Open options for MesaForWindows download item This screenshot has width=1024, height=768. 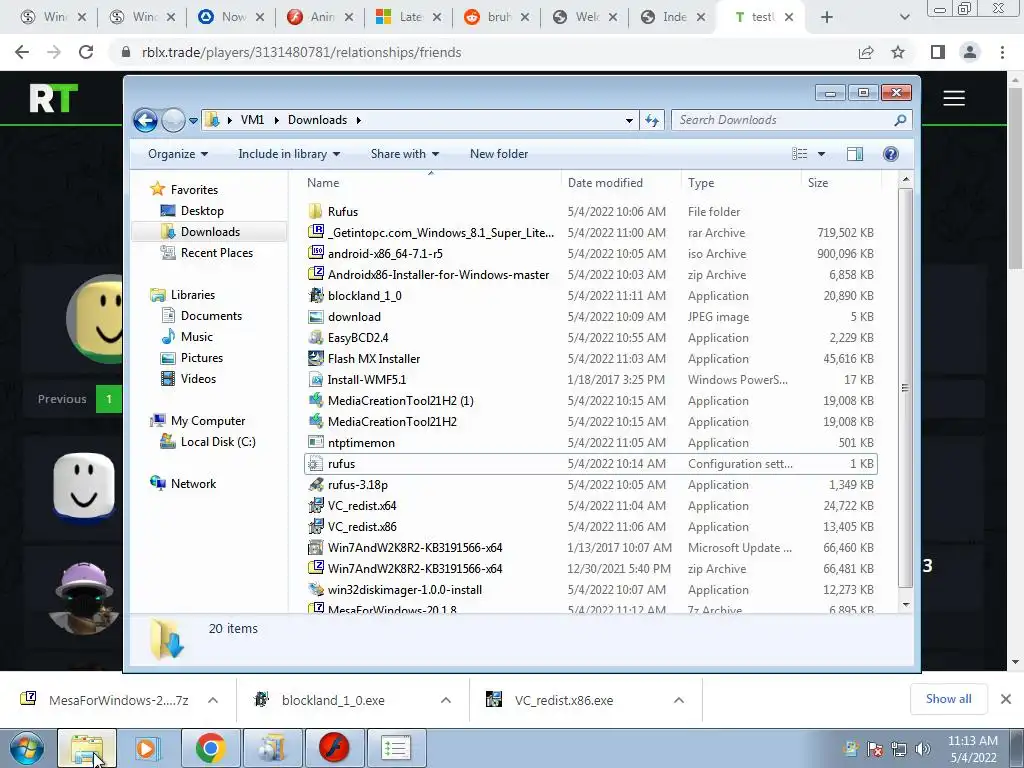pos(213,700)
